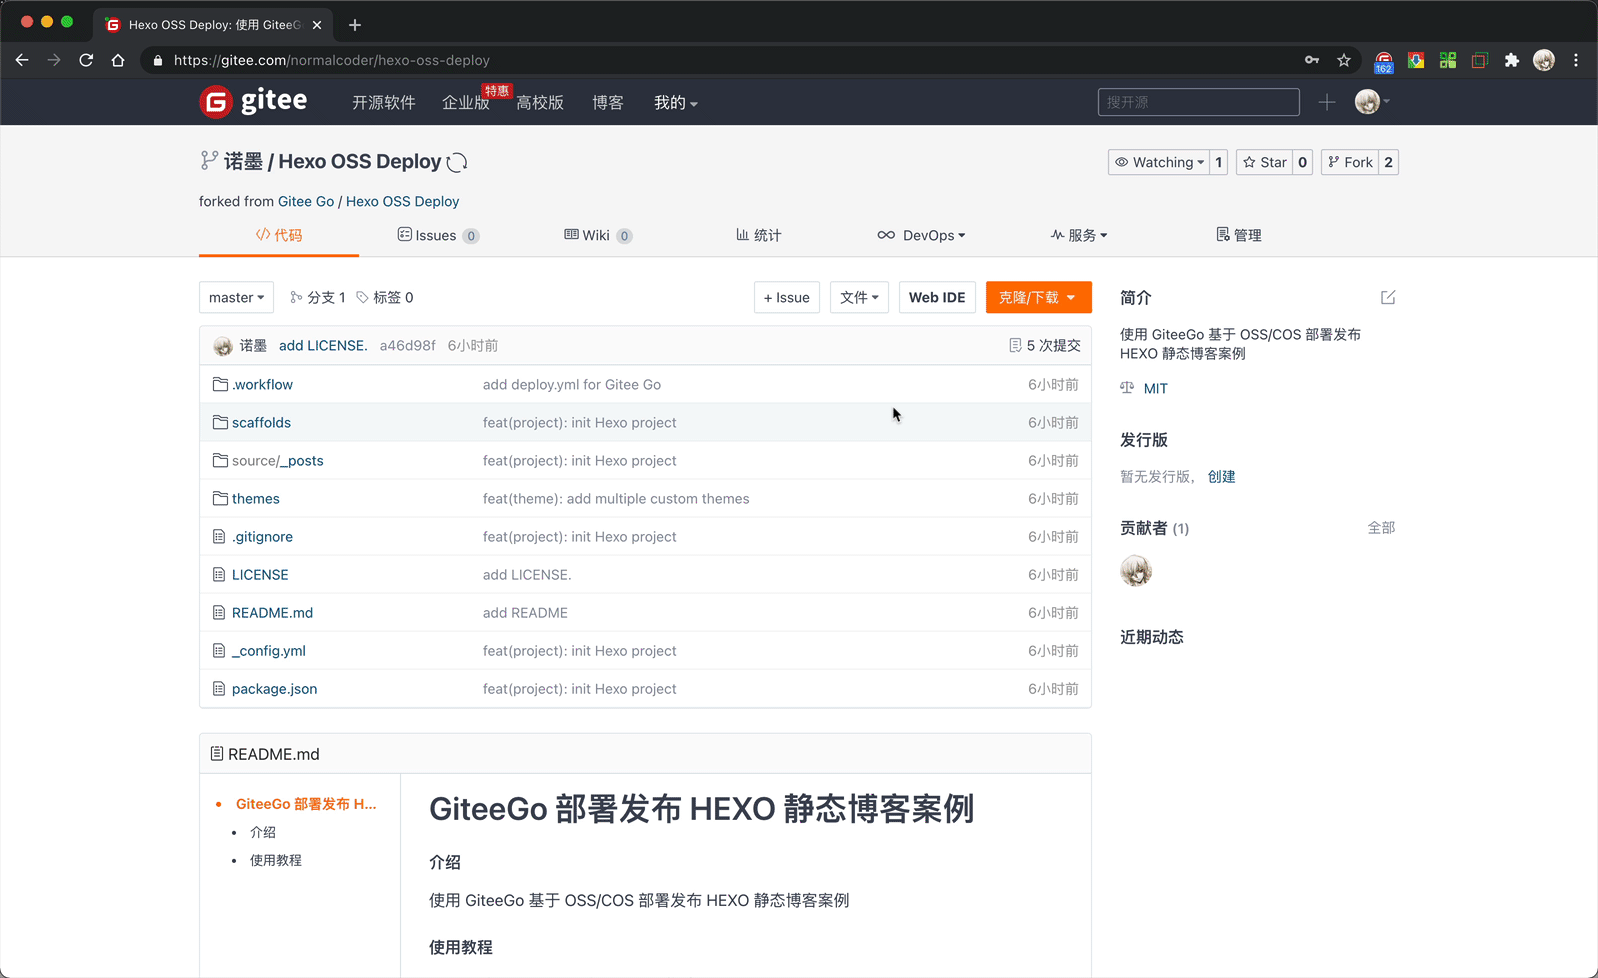Open the _config.yml file
Screen dimensions: 1598x978
[x=268, y=650]
